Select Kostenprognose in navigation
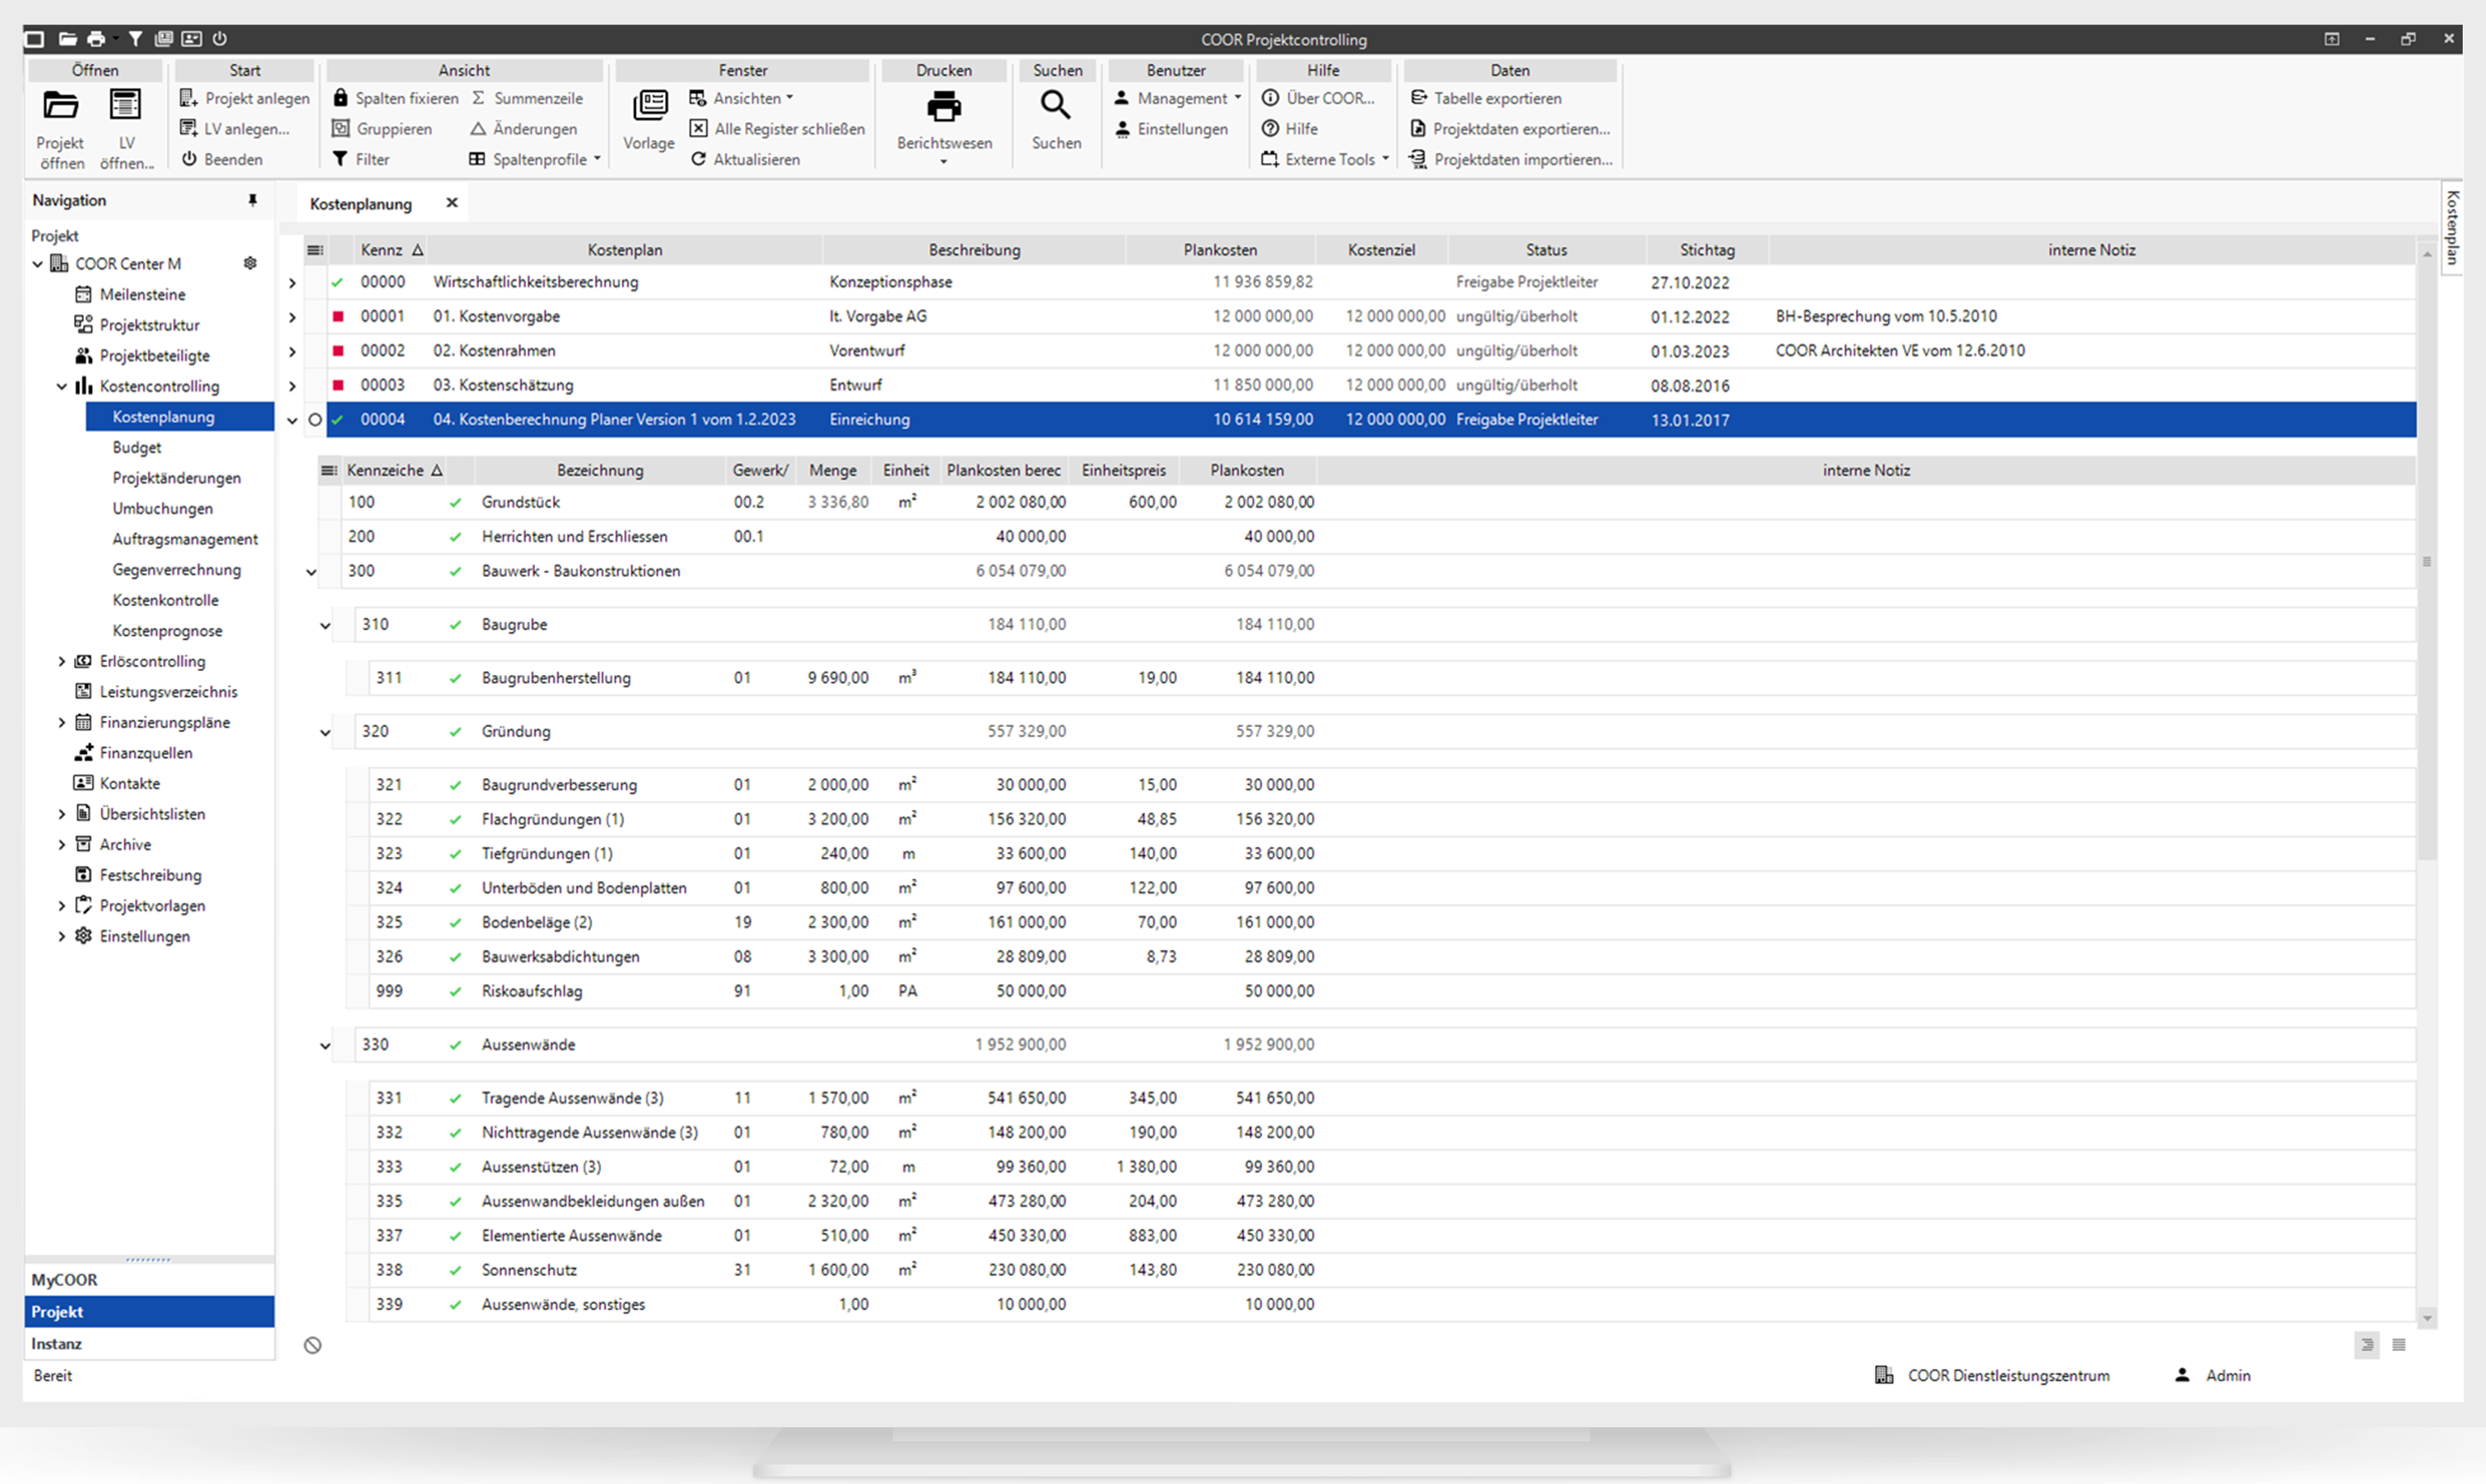Screen dimensions: 2486x1484 pyautogui.click(x=167, y=631)
